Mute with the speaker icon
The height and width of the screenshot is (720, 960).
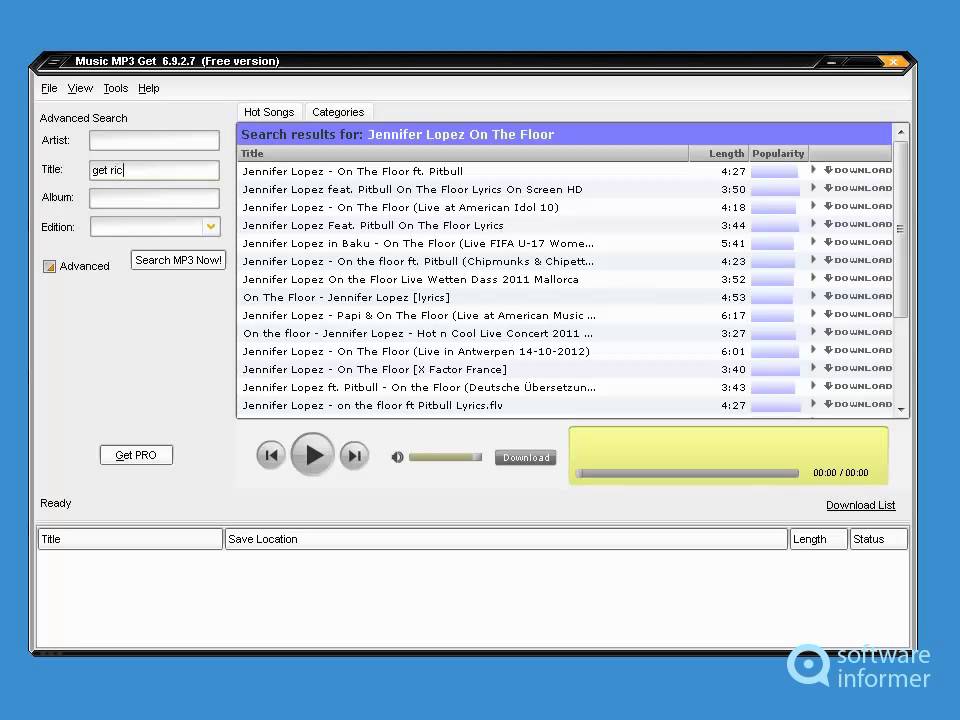pyautogui.click(x=397, y=457)
